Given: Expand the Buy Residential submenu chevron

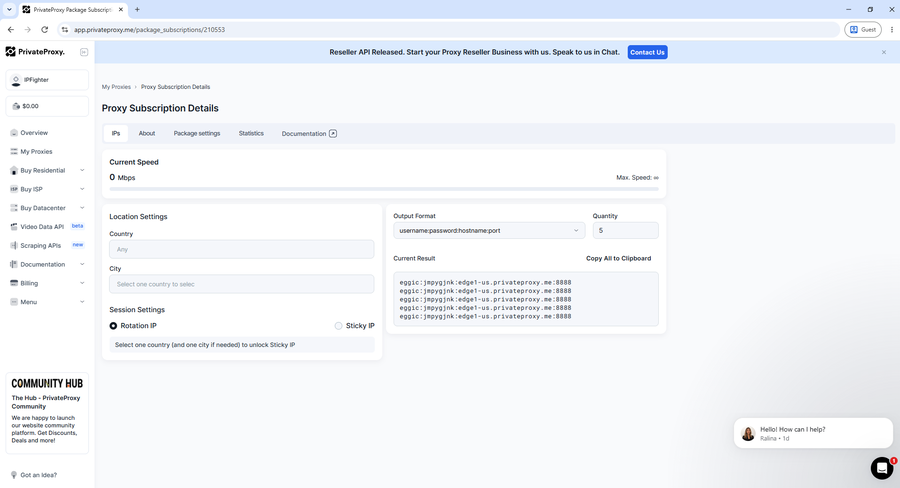Looking at the screenshot, I should pos(82,171).
